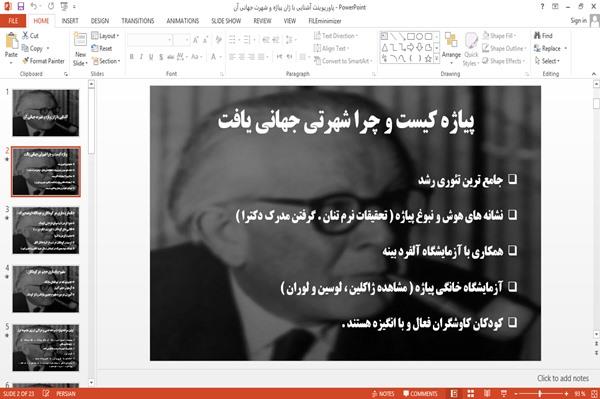Switch to the DESIGN tab
Image resolution: width=600 pixels, height=399 pixels.
point(100,21)
